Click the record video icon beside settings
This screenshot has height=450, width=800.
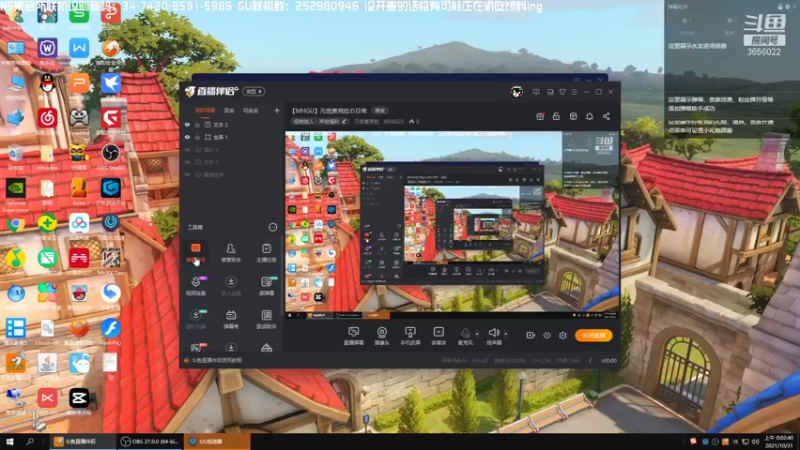point(531,335)
